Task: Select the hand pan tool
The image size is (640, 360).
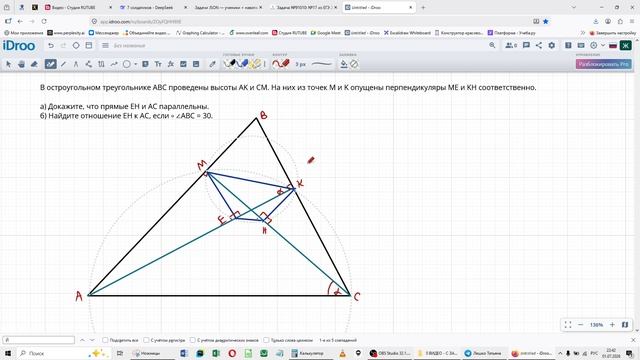Action: (x=22, y=64)
